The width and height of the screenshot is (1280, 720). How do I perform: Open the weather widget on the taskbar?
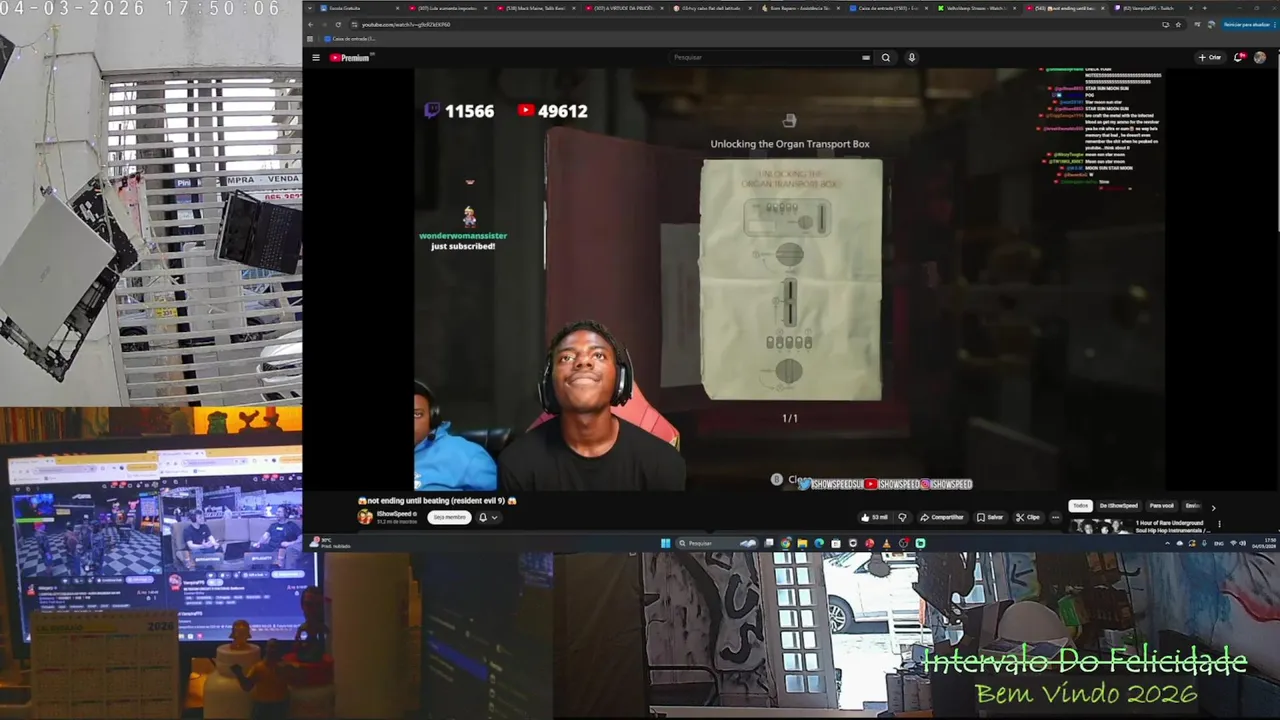[330, 543]
